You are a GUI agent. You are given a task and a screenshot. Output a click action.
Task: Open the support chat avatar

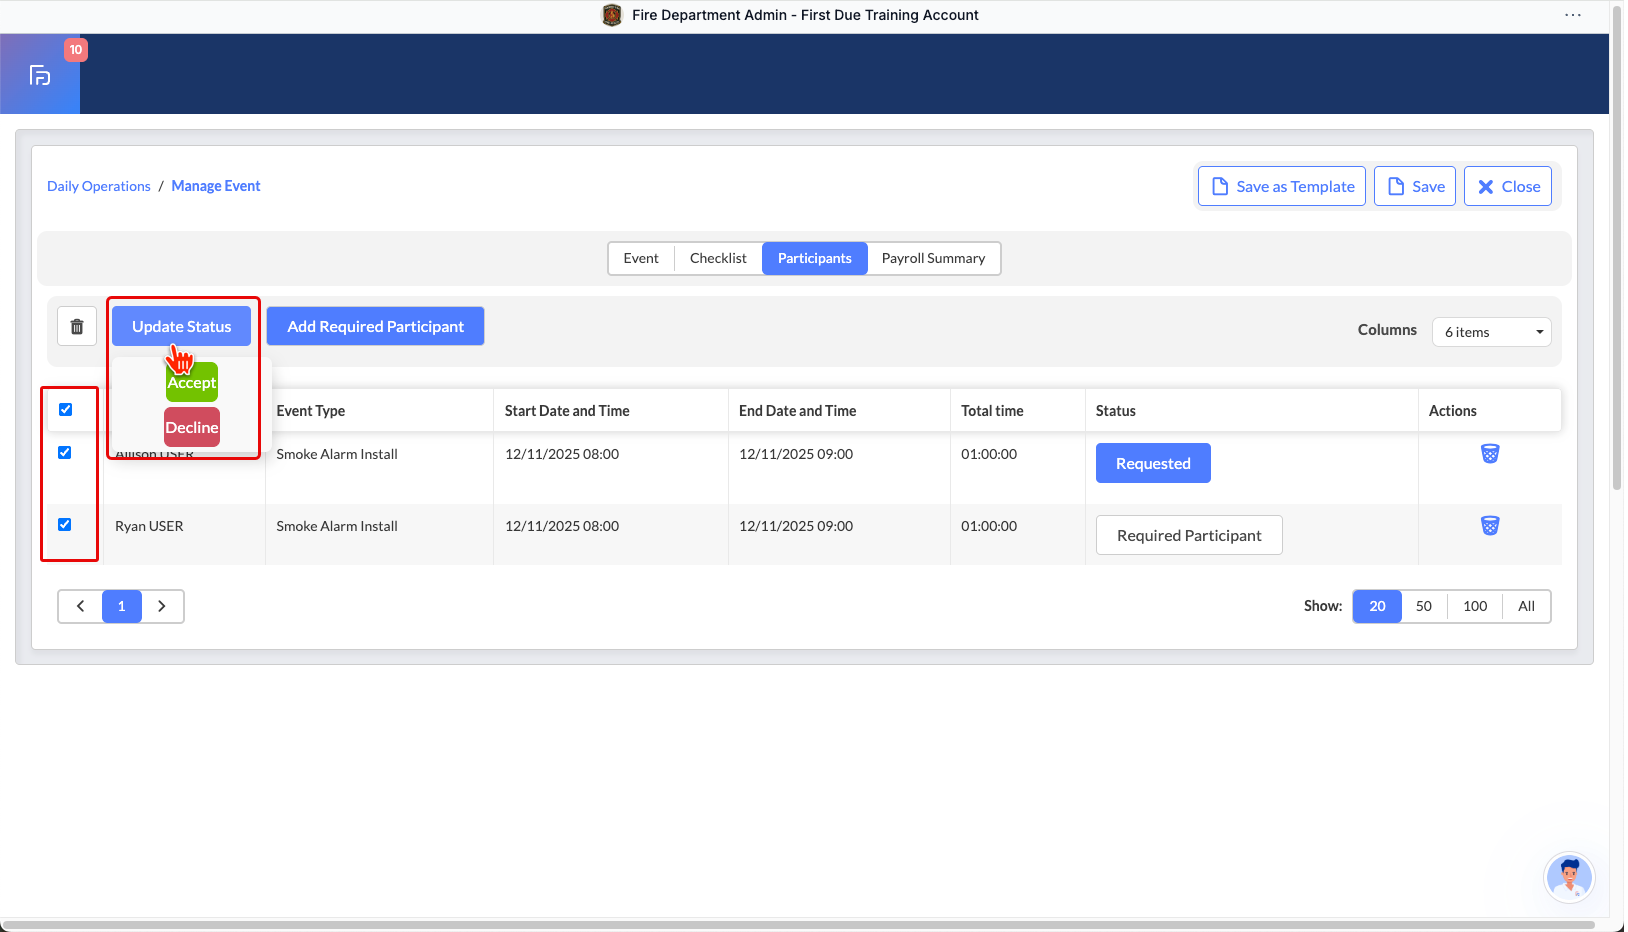[1568, 877]
